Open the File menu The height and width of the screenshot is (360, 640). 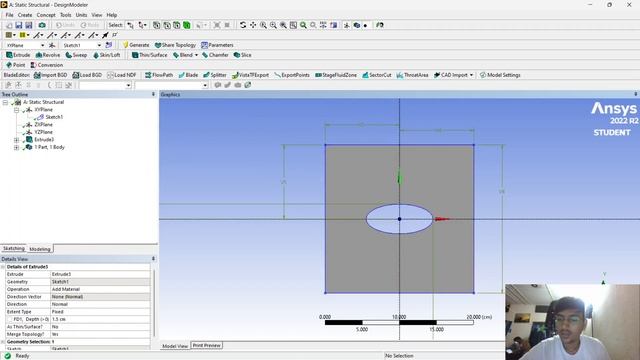(9, 15)
